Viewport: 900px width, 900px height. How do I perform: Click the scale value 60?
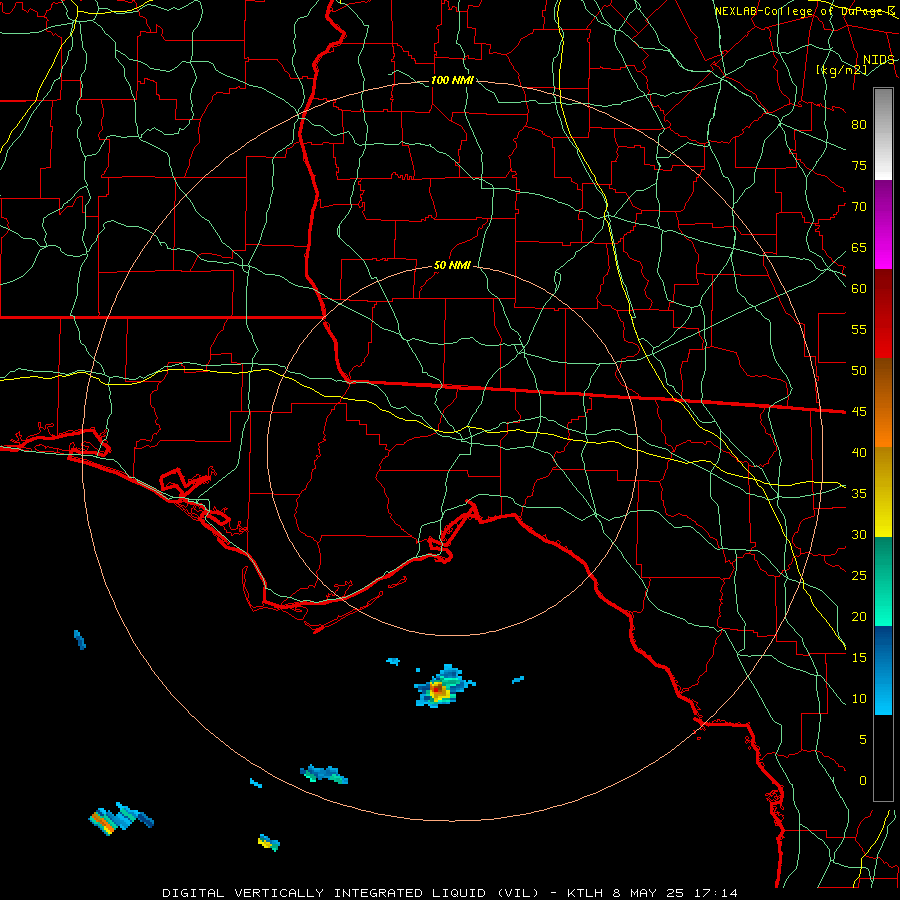859,289
